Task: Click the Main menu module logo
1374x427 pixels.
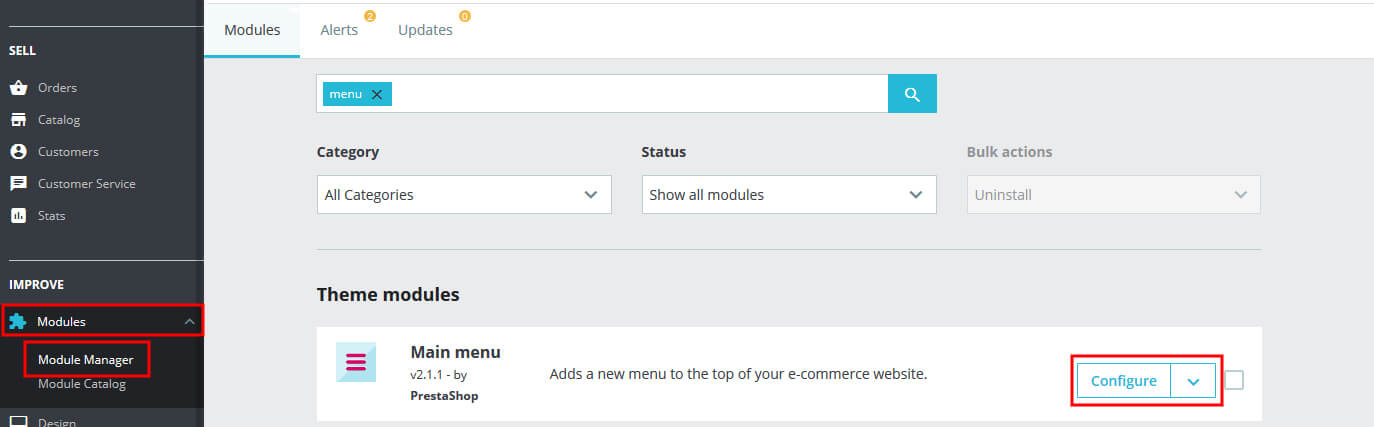Action: [355, 362]
